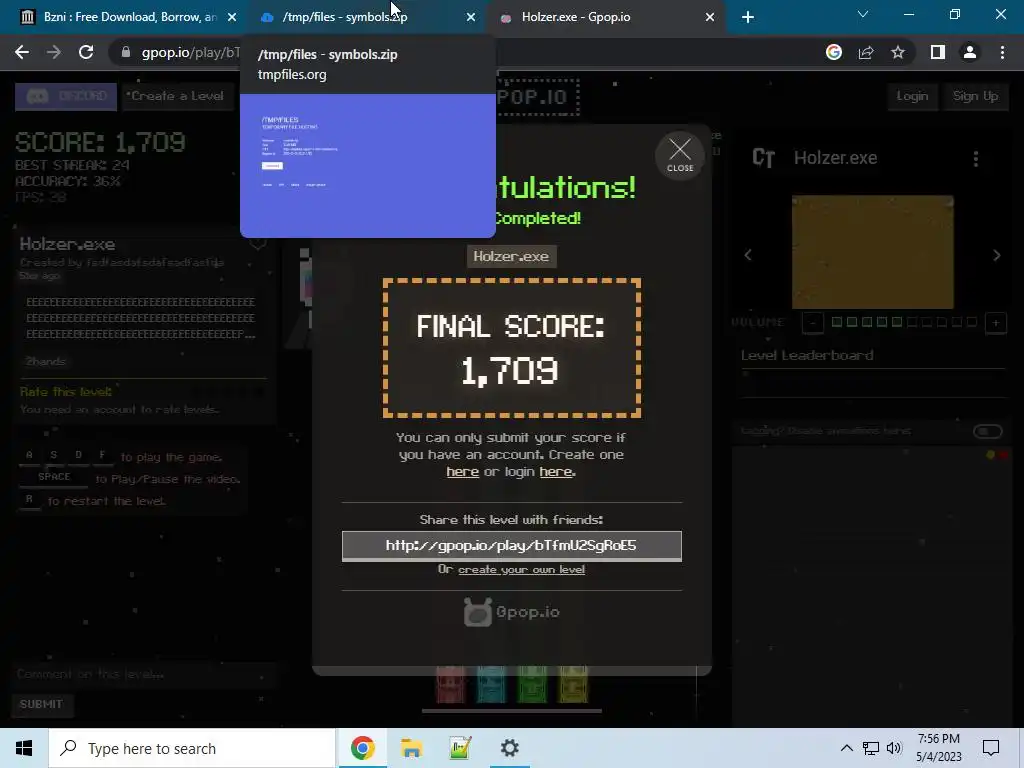Expand the tab search dropdown arrow
Viewport: 1024px width, 768px height.
pyautogui.click(x=863, y=14)
